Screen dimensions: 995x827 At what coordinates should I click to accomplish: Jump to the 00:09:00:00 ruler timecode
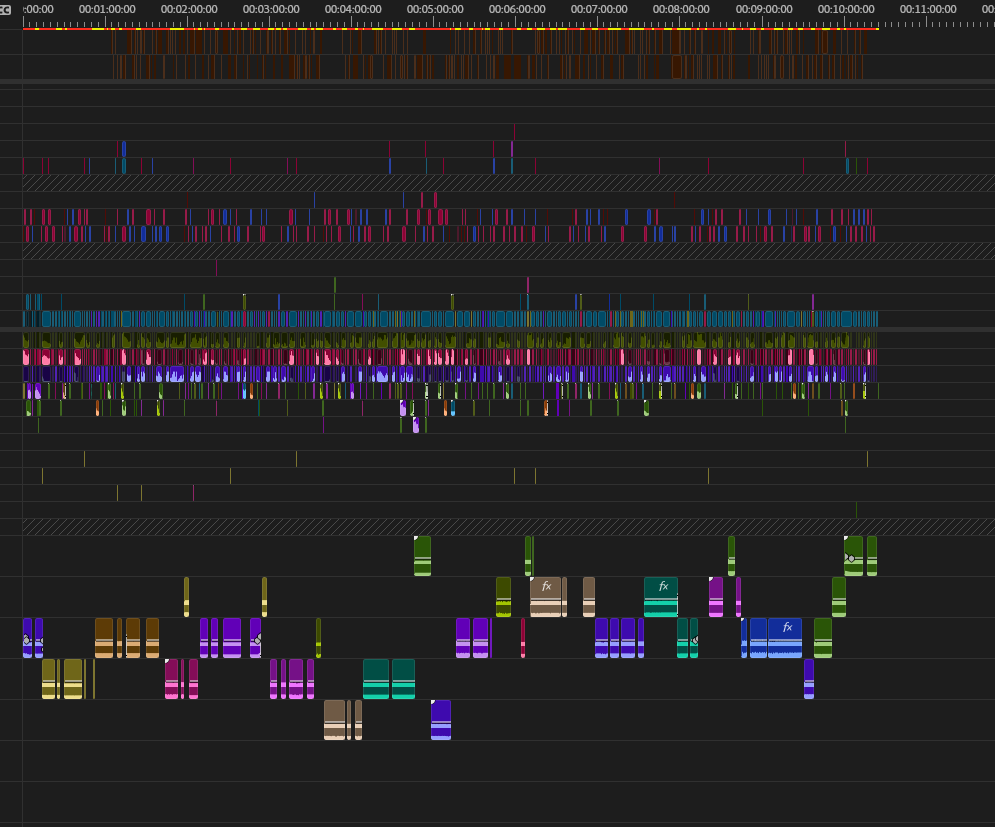click(764, 10)
